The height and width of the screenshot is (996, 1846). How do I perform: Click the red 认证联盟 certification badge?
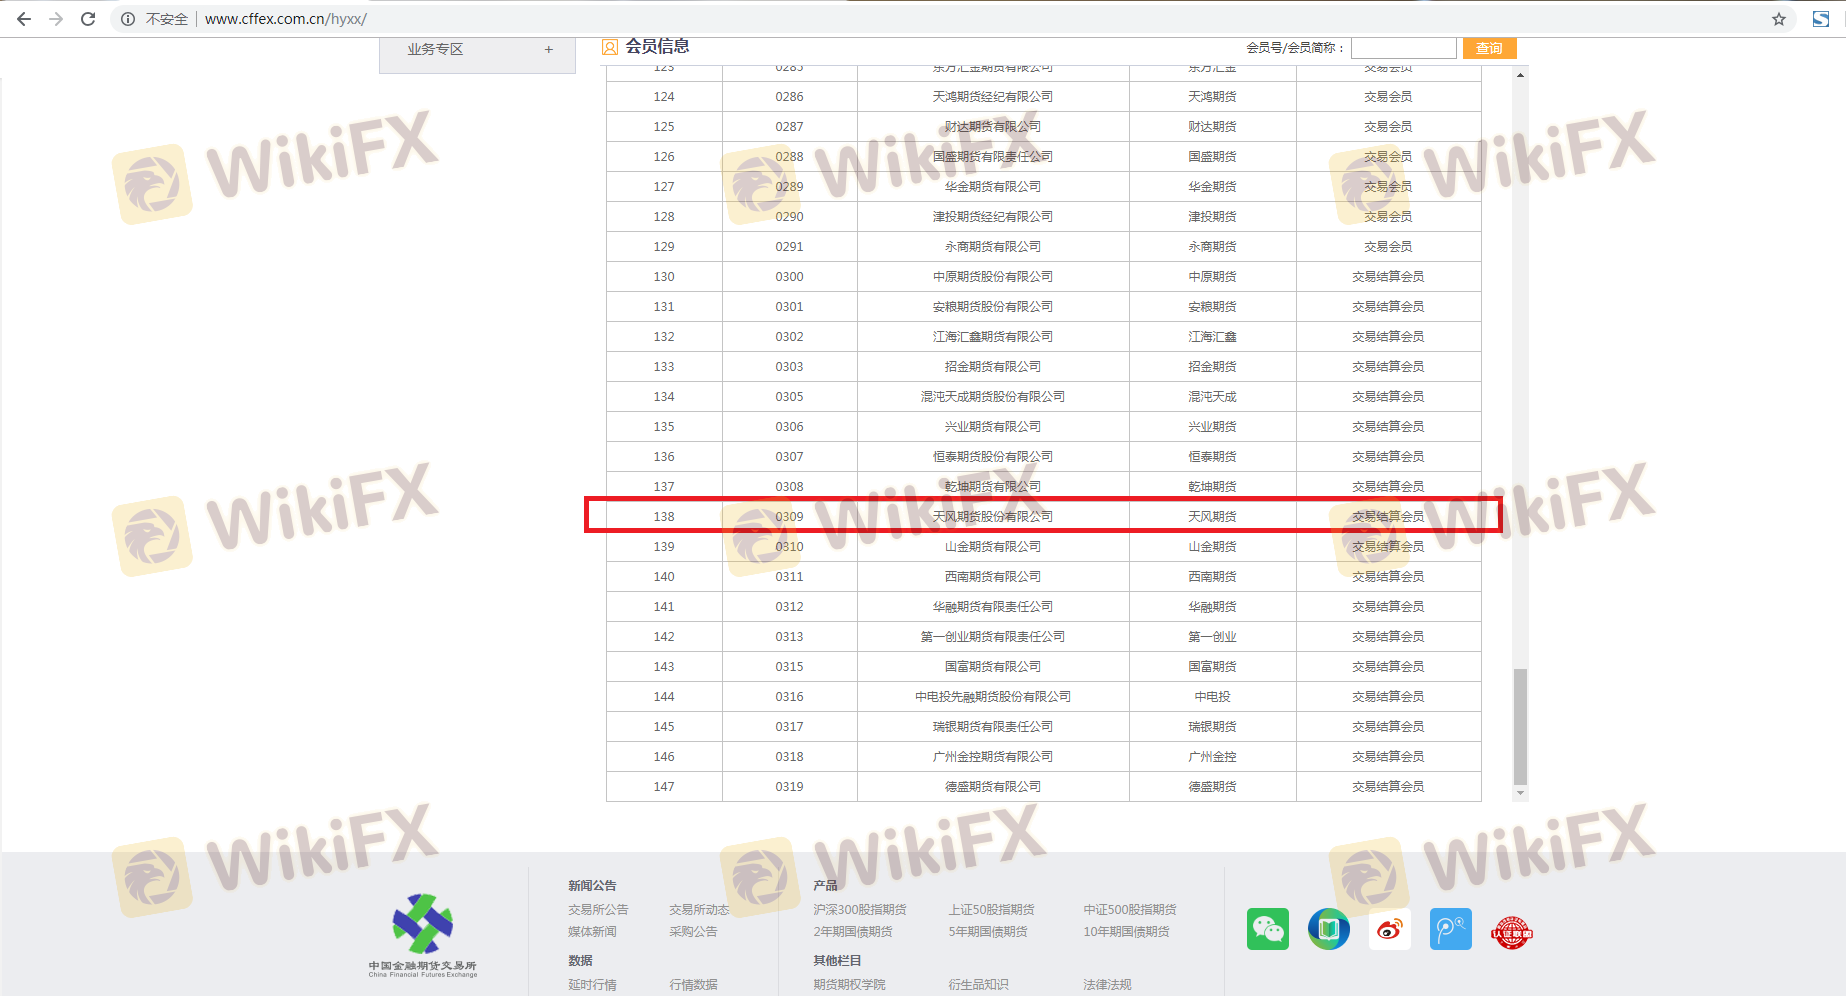pyautogui.click(x=1511, y=932)
